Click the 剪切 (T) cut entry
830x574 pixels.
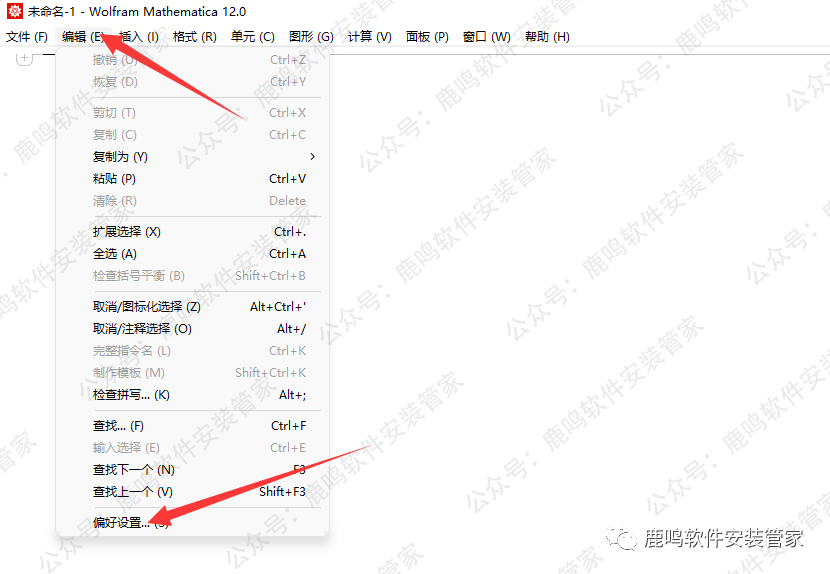pos(193,113)
